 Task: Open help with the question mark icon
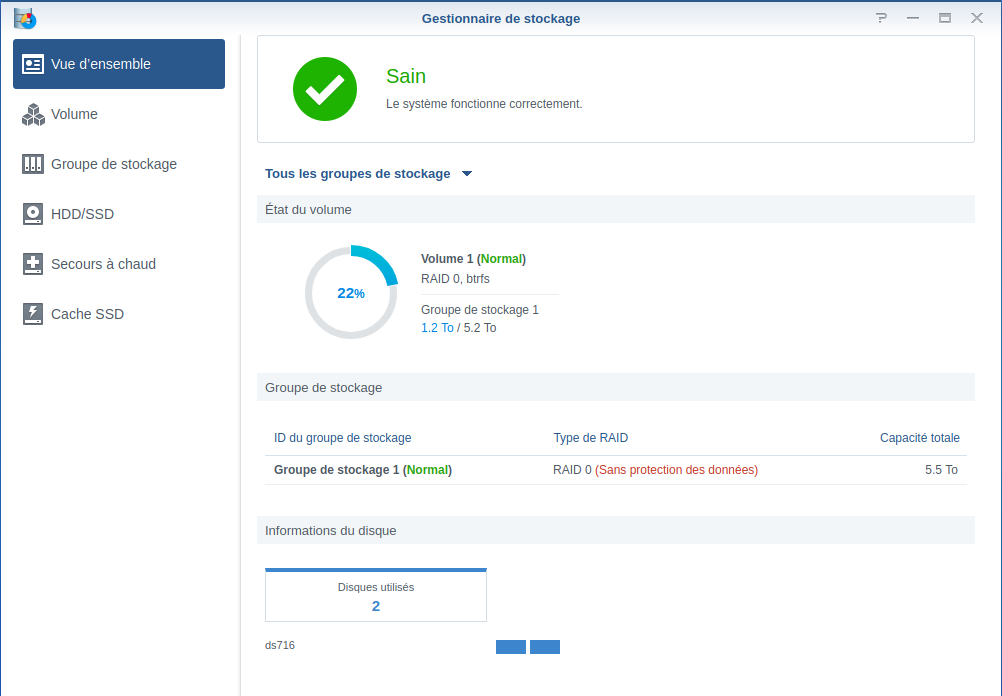[881, 18]
